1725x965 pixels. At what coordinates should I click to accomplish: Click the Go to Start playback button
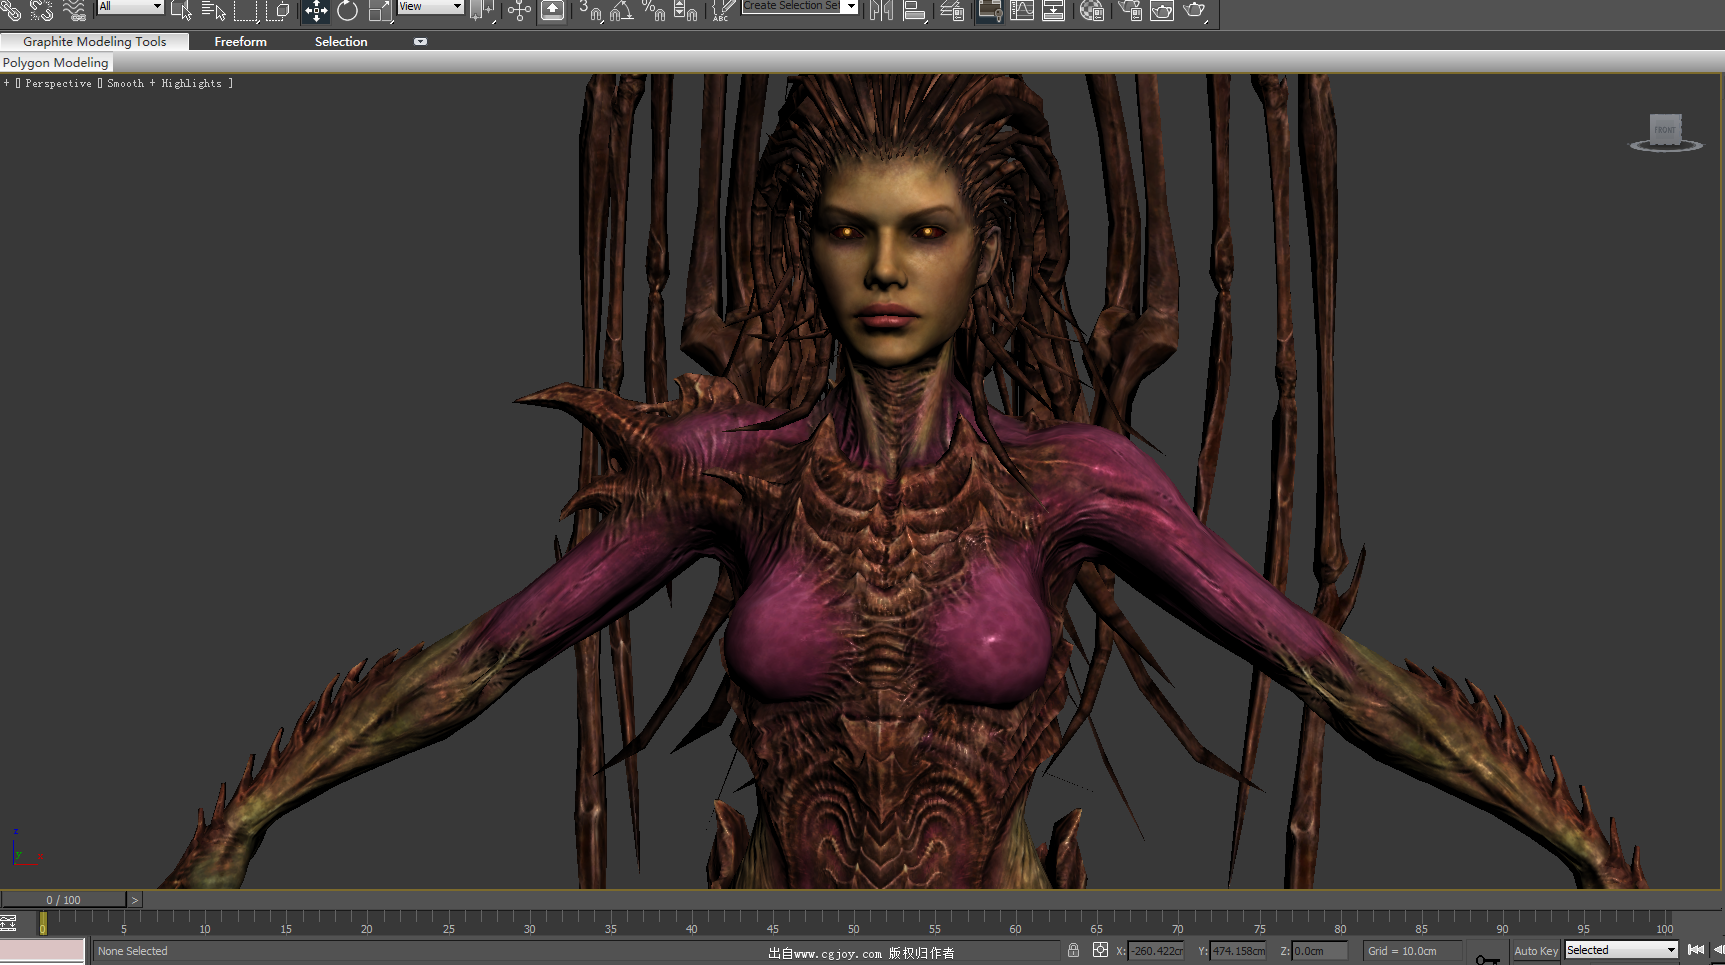point(1696,950)
